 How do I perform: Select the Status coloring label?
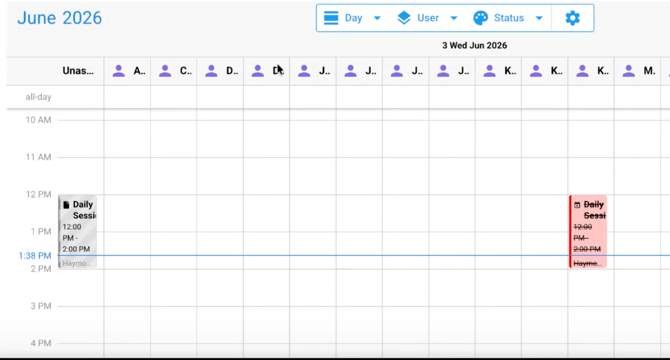click(509, 18)
